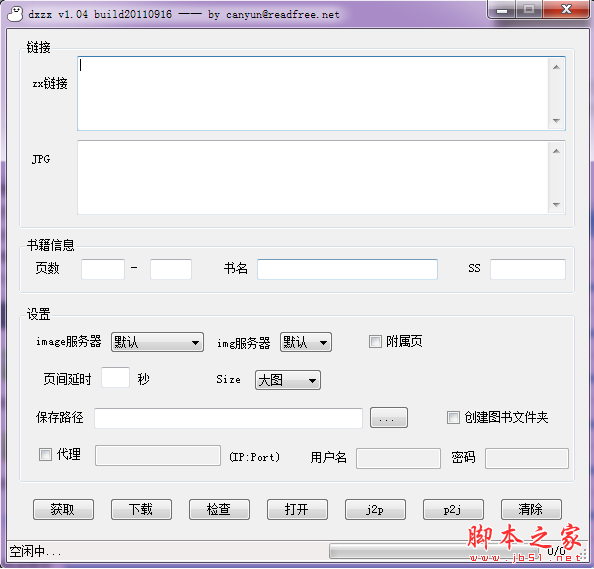Open the Size 大图 dropdown
The height and width of the screenshot is (569, 594).
[288, 380]
